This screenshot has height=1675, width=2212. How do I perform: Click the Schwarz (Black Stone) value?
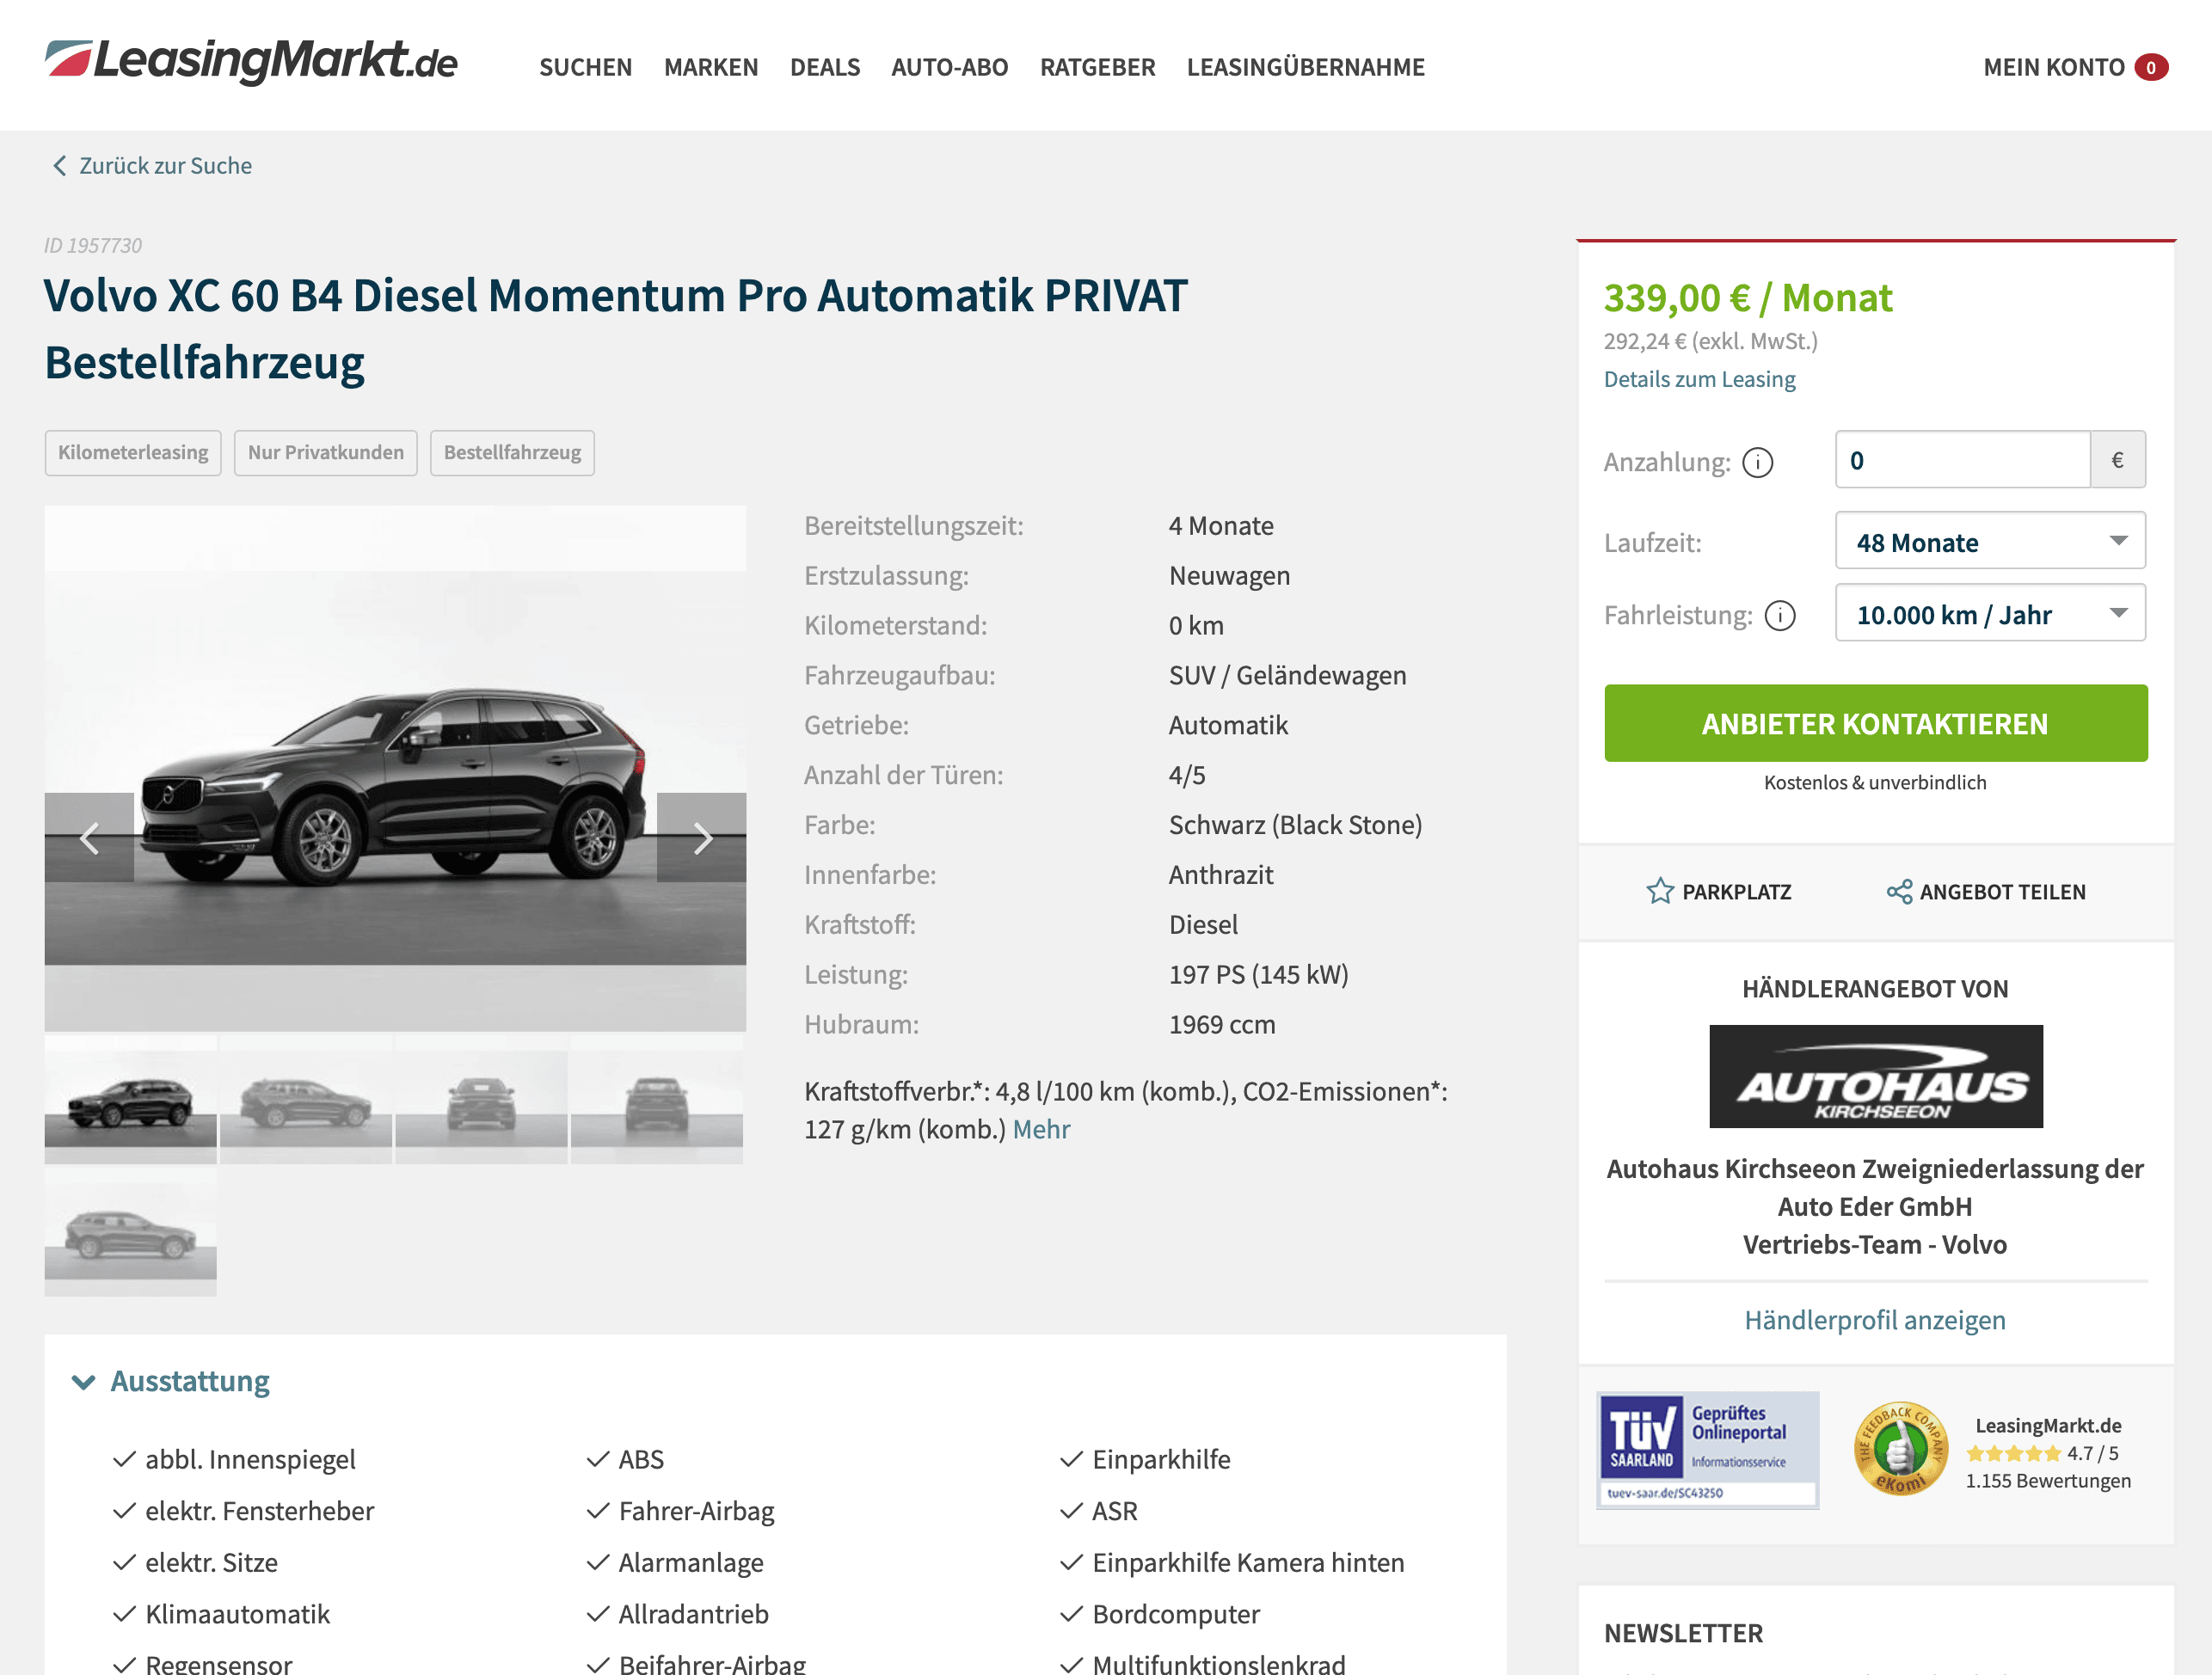1296,825
